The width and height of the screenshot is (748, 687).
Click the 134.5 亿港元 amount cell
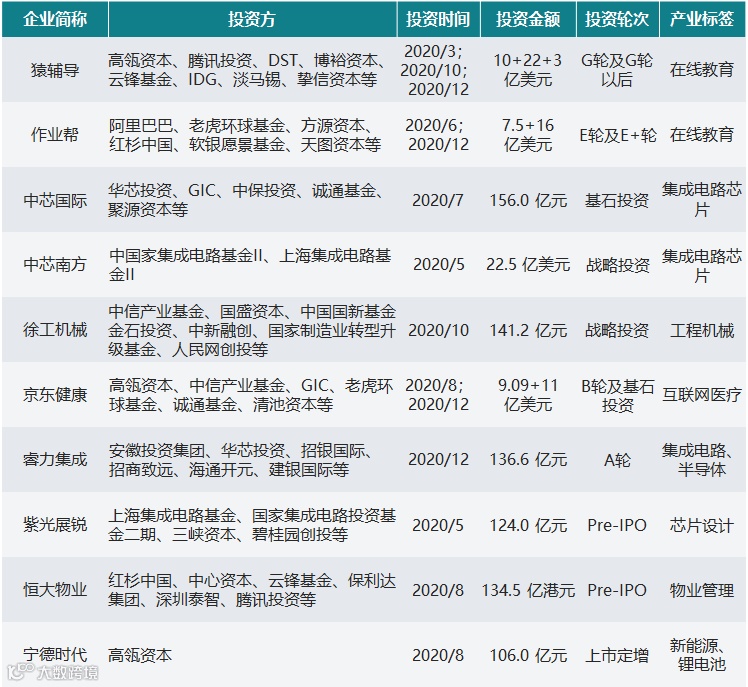click(528, 590)
